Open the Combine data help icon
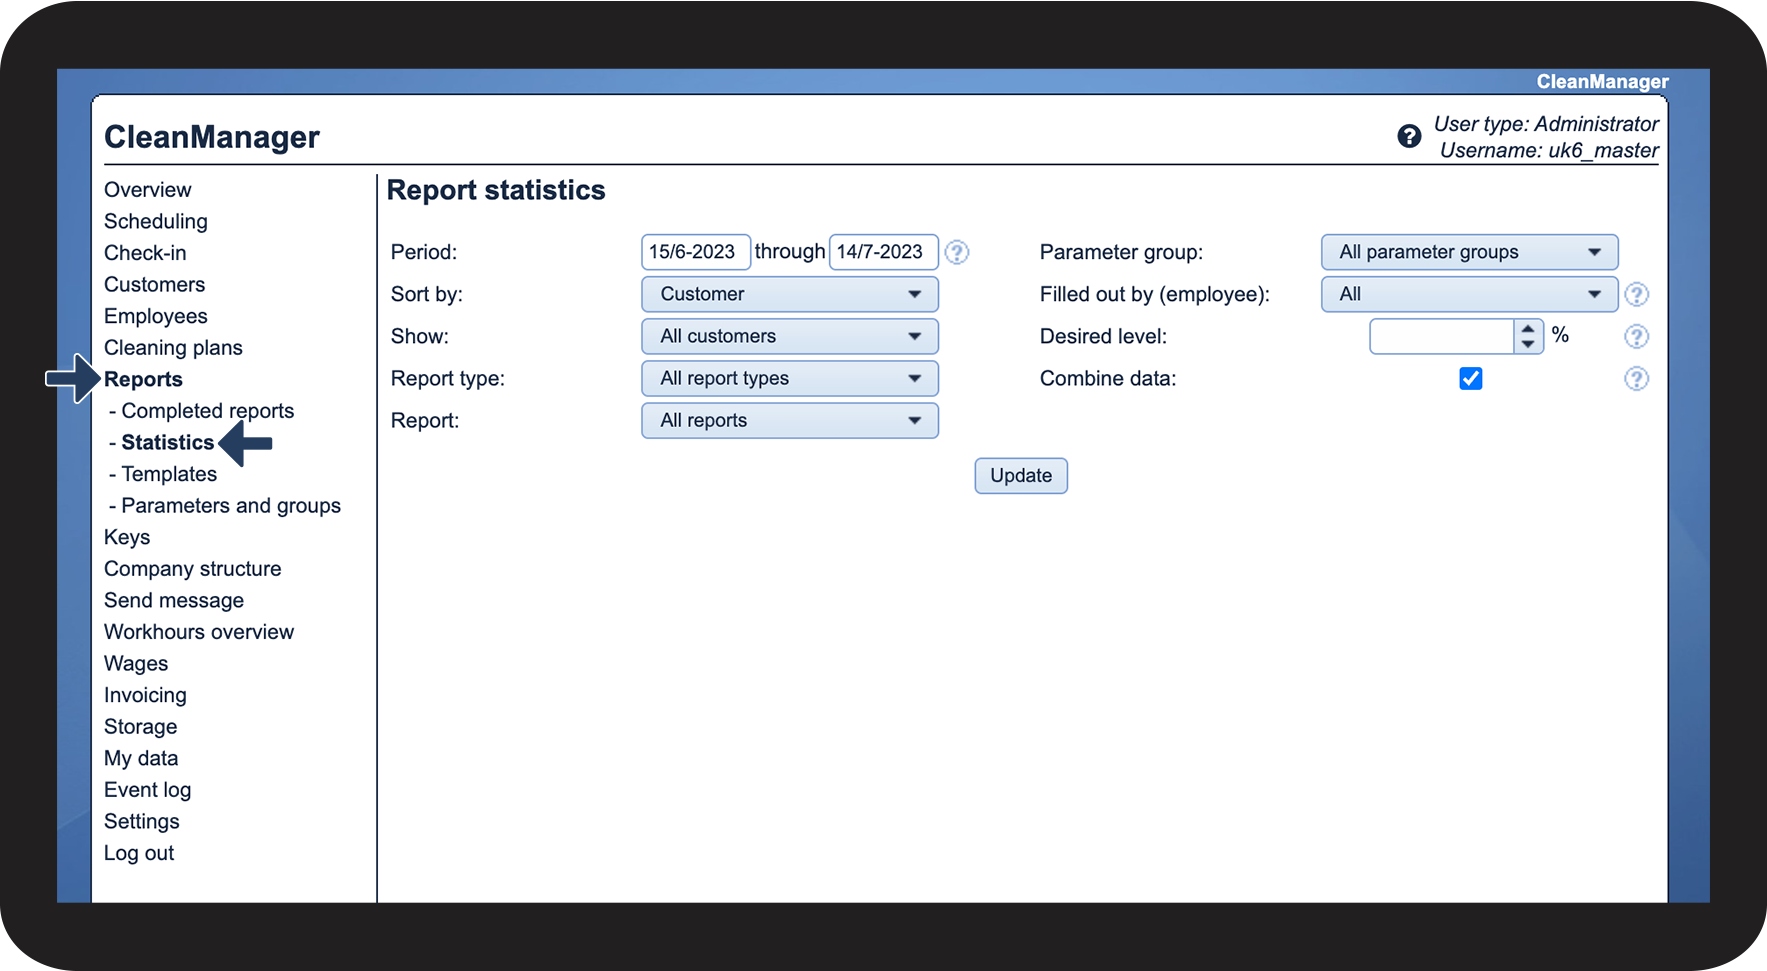The height and width of the screenshot is (971, 1767). click(1636, 379)
